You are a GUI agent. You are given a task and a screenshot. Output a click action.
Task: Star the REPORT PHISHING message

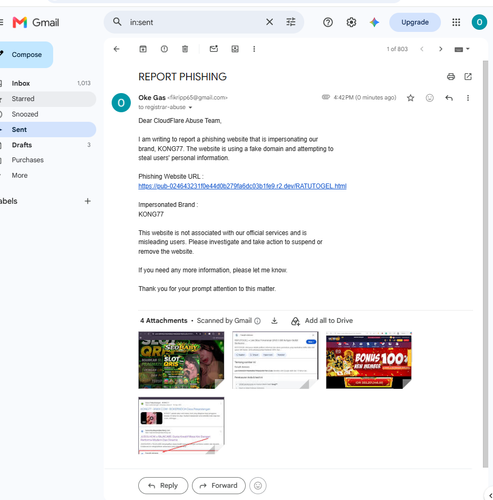click(410, 98)
